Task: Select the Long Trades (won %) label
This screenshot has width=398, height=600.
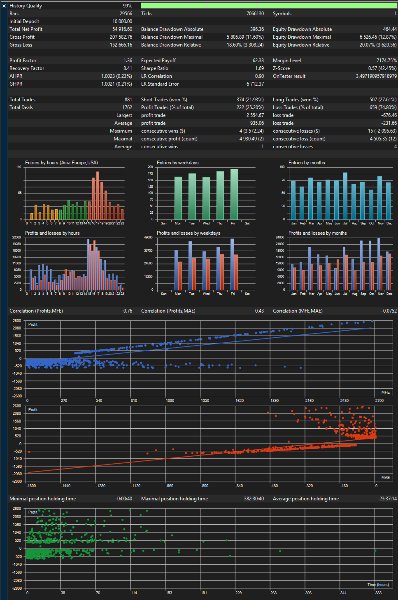Action: click(295, 99)
